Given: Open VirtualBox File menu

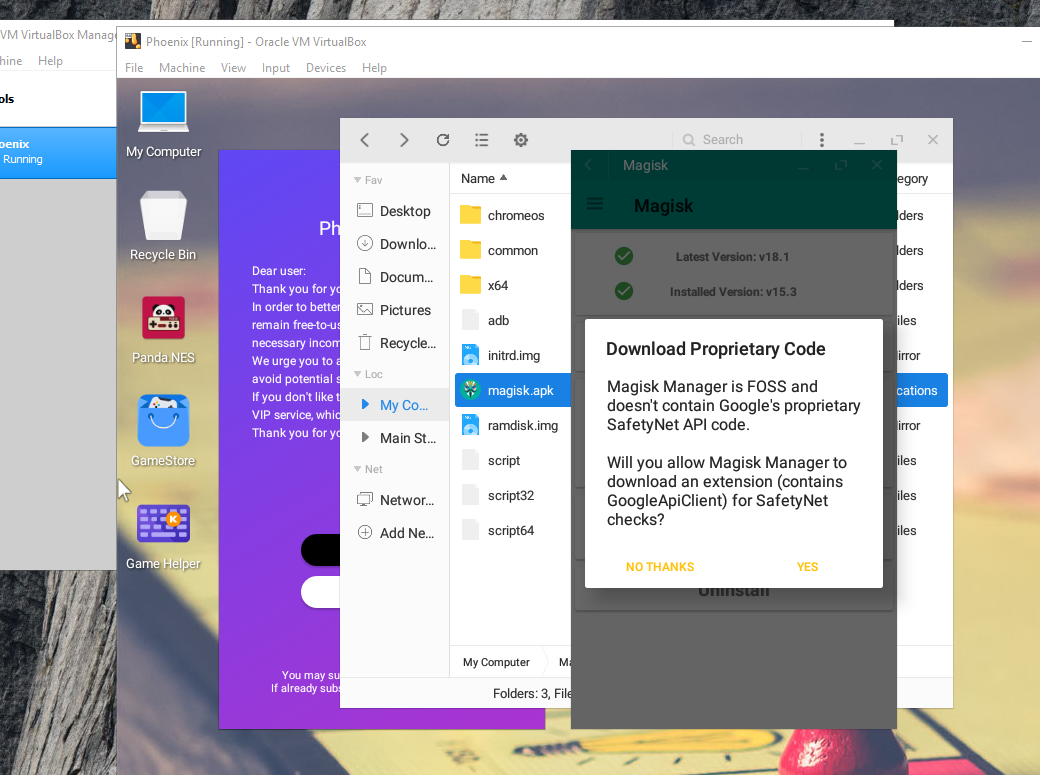Looking at the screenshot, I should click(134, 68).
